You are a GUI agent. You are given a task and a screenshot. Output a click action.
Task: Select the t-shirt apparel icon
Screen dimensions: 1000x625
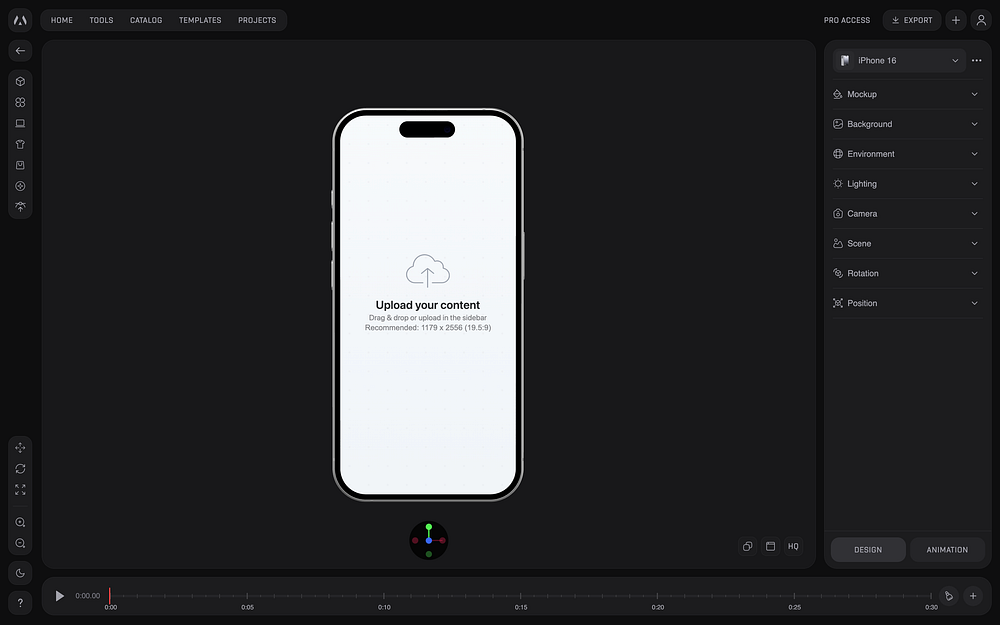[20, 144]
